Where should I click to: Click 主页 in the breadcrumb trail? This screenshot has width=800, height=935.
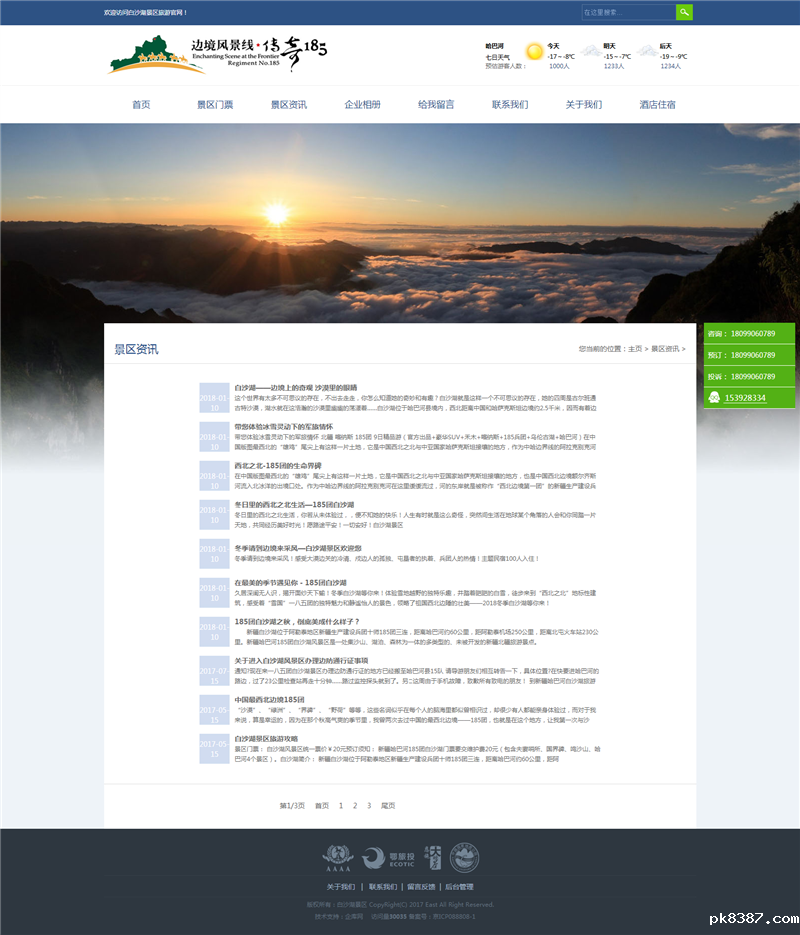634,349
